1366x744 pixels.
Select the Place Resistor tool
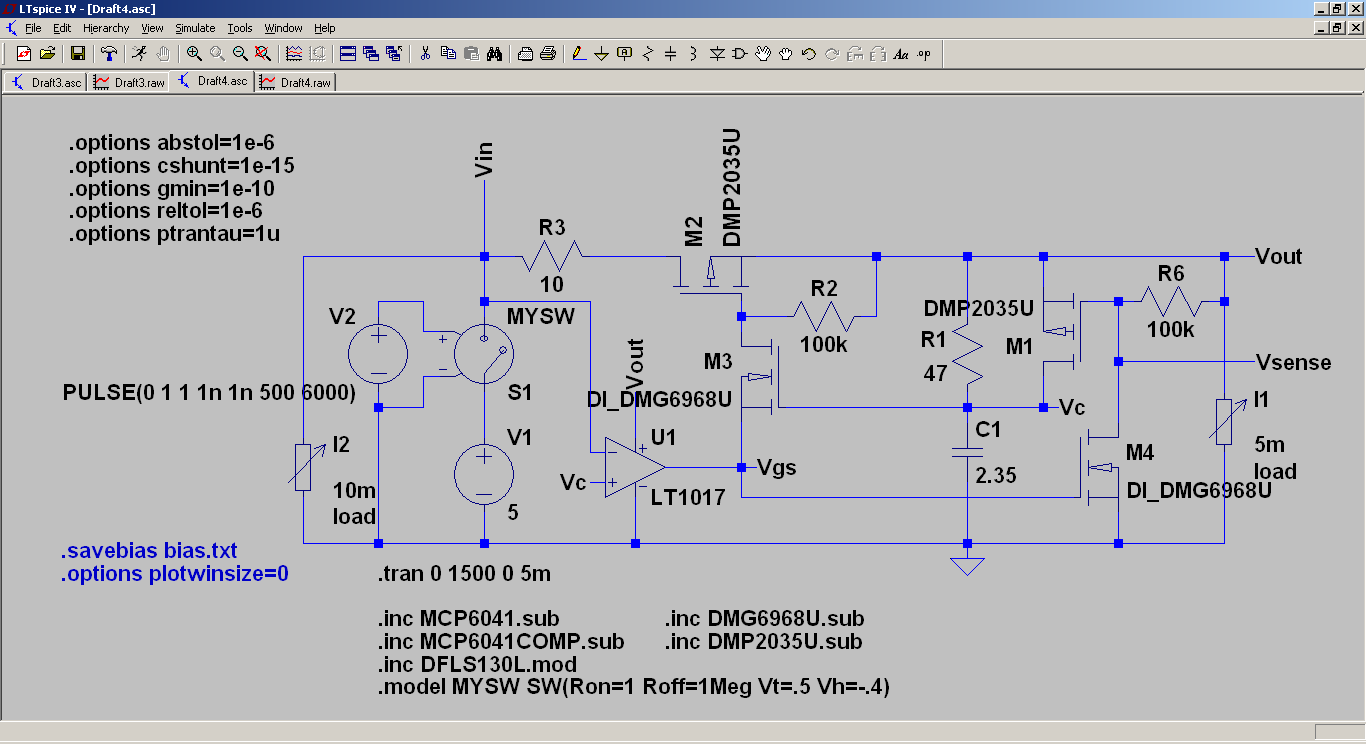click(x=648, y=53)
